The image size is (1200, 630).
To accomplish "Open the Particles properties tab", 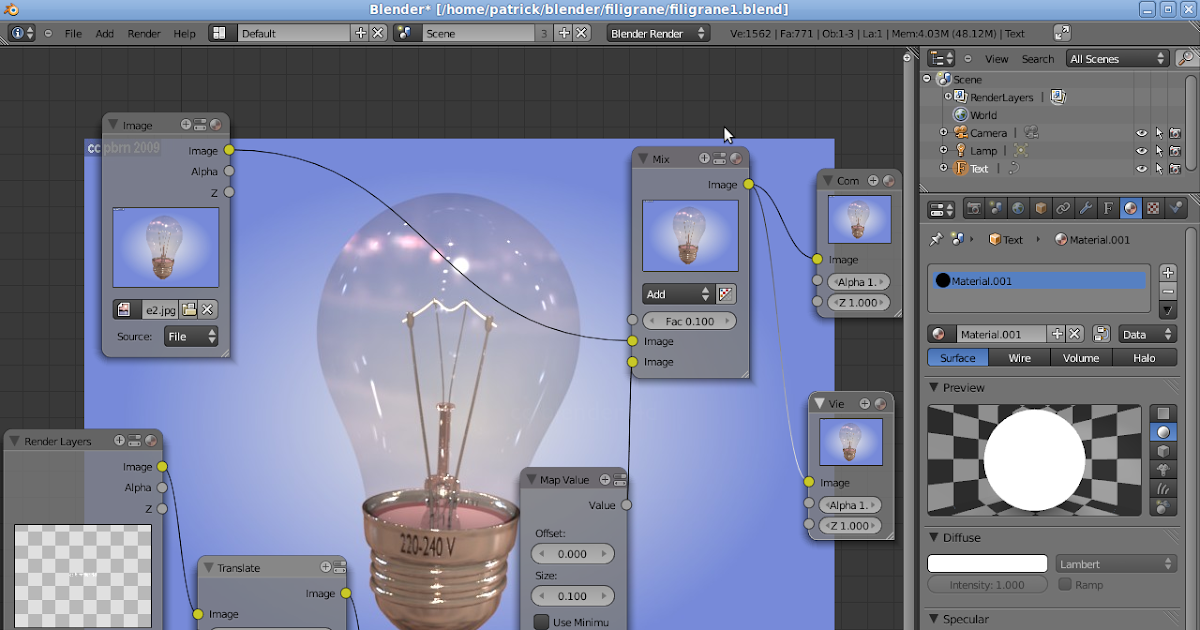I will click(1176, 209).
